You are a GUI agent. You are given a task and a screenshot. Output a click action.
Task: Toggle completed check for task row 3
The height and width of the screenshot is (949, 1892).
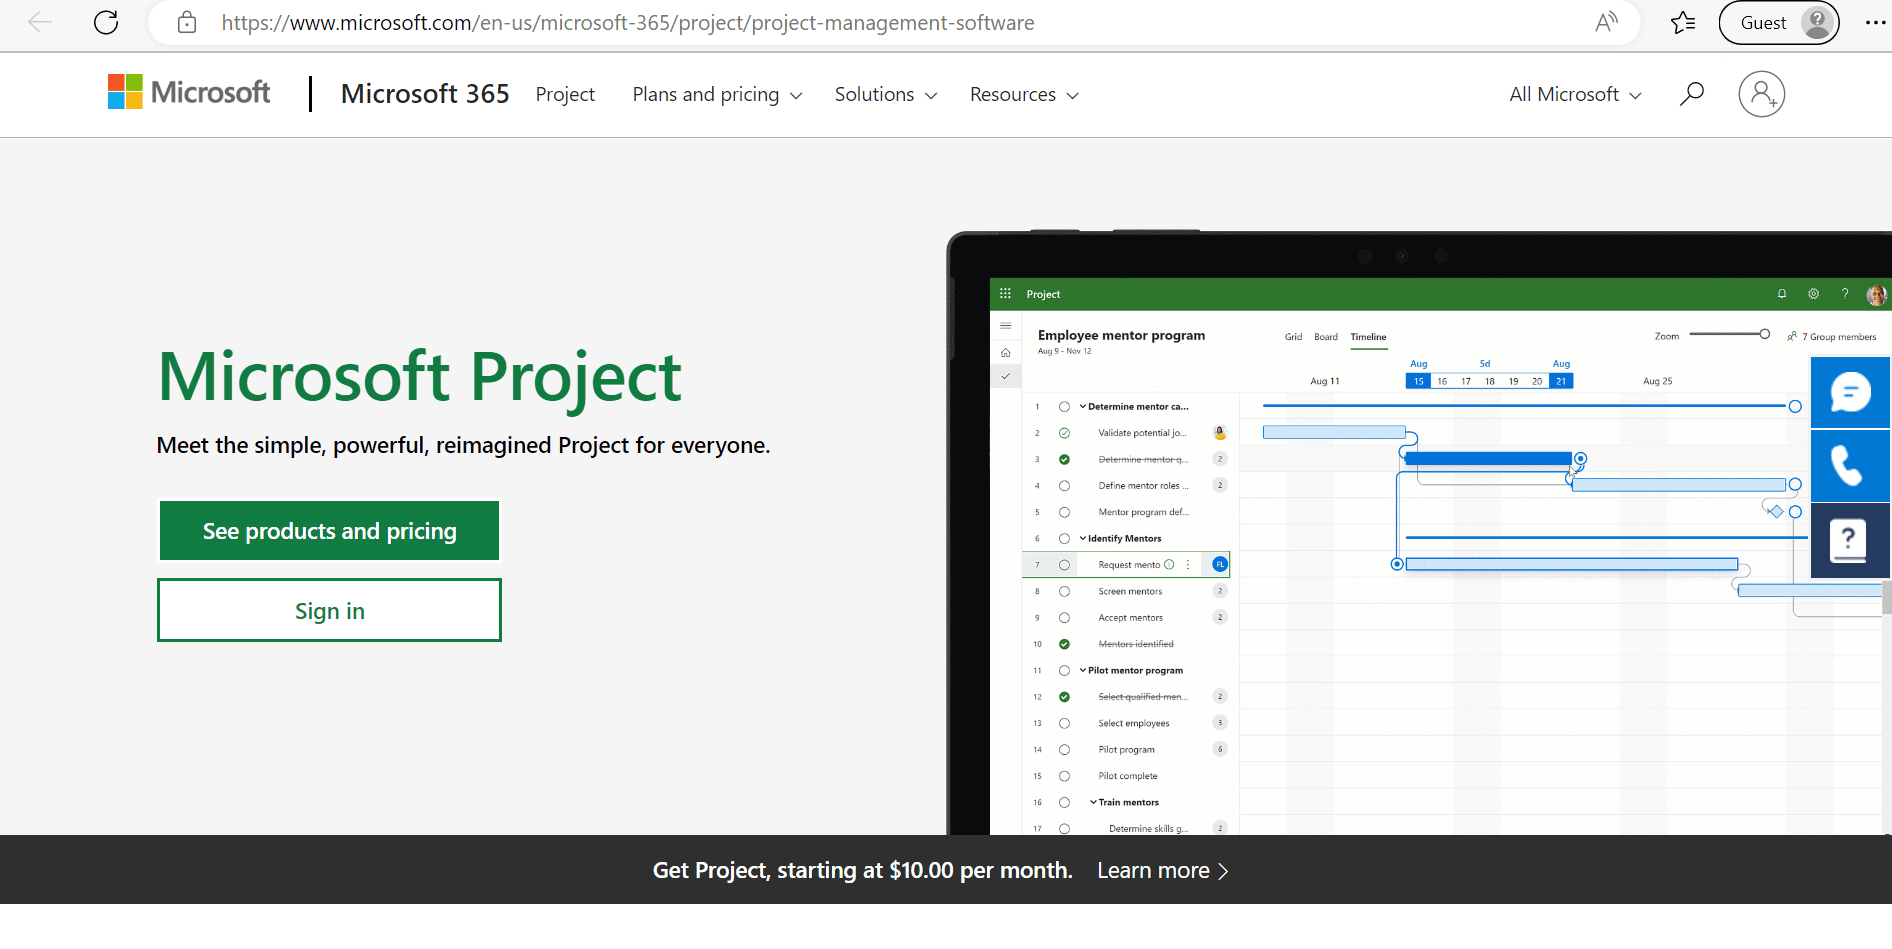pos(1065,460)
